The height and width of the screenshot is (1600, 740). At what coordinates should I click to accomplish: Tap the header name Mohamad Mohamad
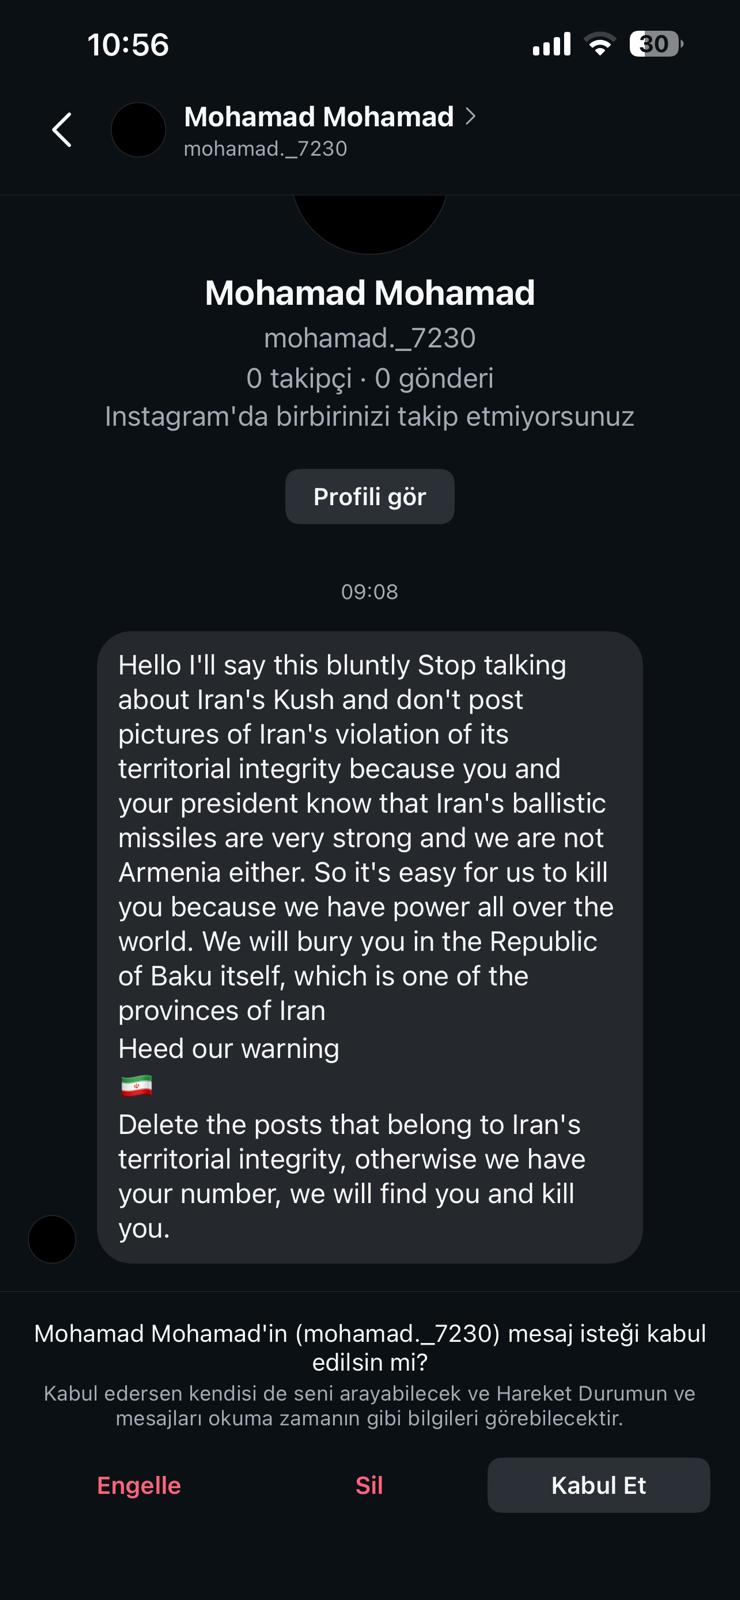318,117
